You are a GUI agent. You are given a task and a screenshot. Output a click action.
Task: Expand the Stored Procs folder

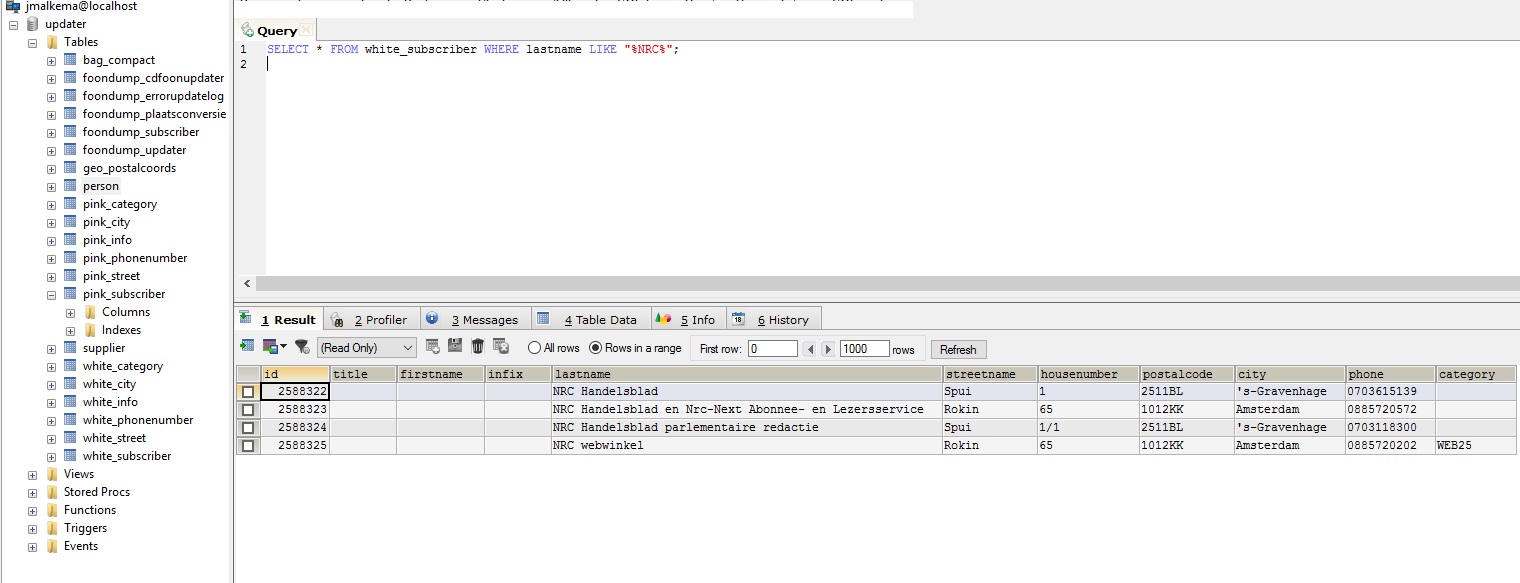(32, 492)
